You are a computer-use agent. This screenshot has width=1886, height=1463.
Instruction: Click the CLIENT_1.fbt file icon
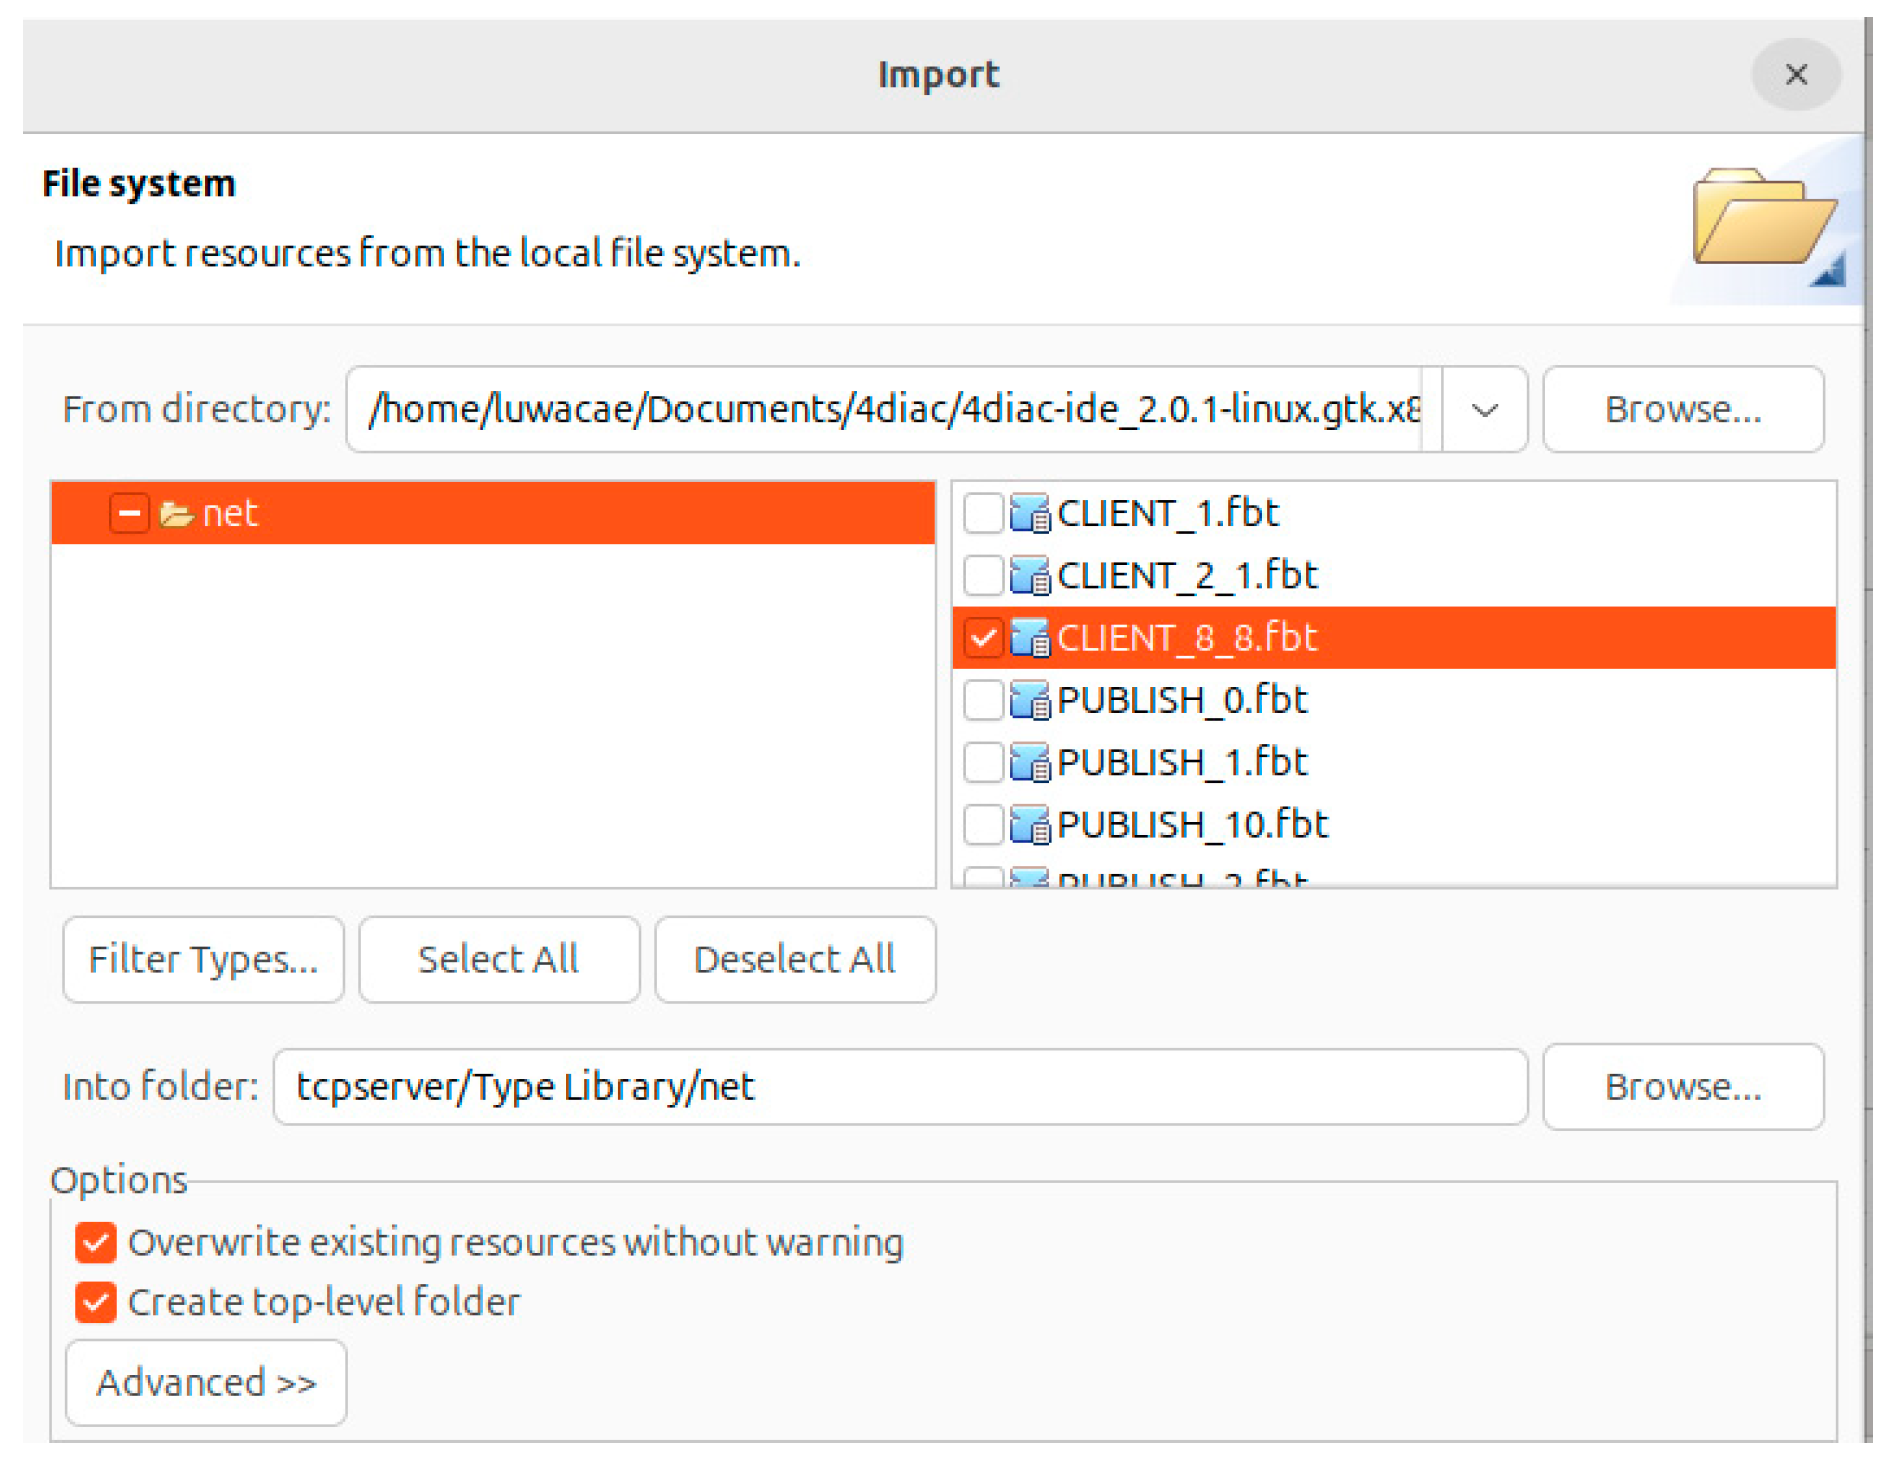1029,513
